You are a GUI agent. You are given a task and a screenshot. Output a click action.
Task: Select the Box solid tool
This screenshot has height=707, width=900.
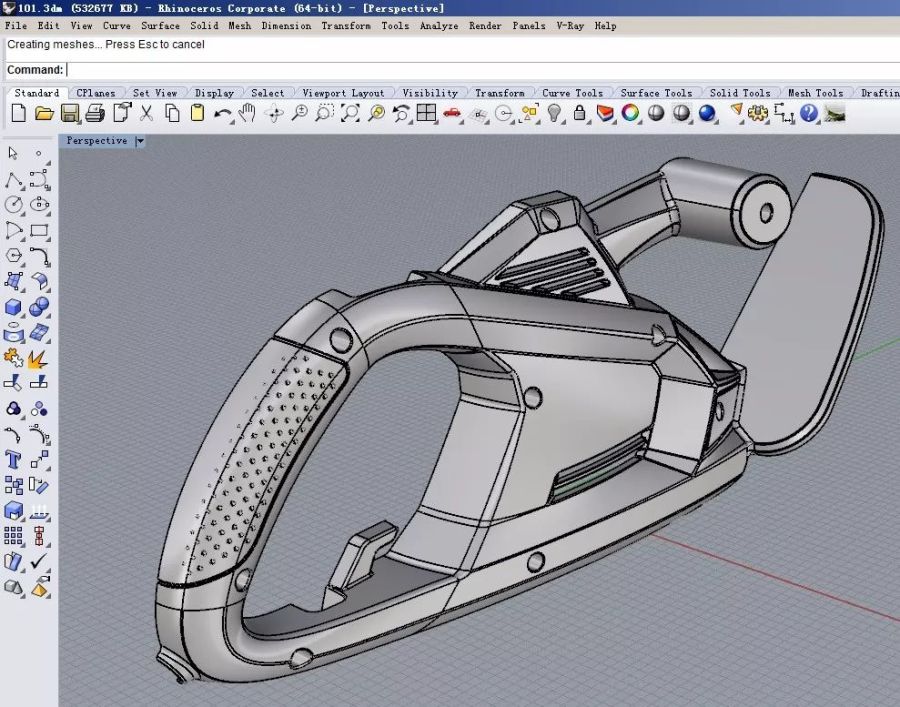click(x=14, y=307)
